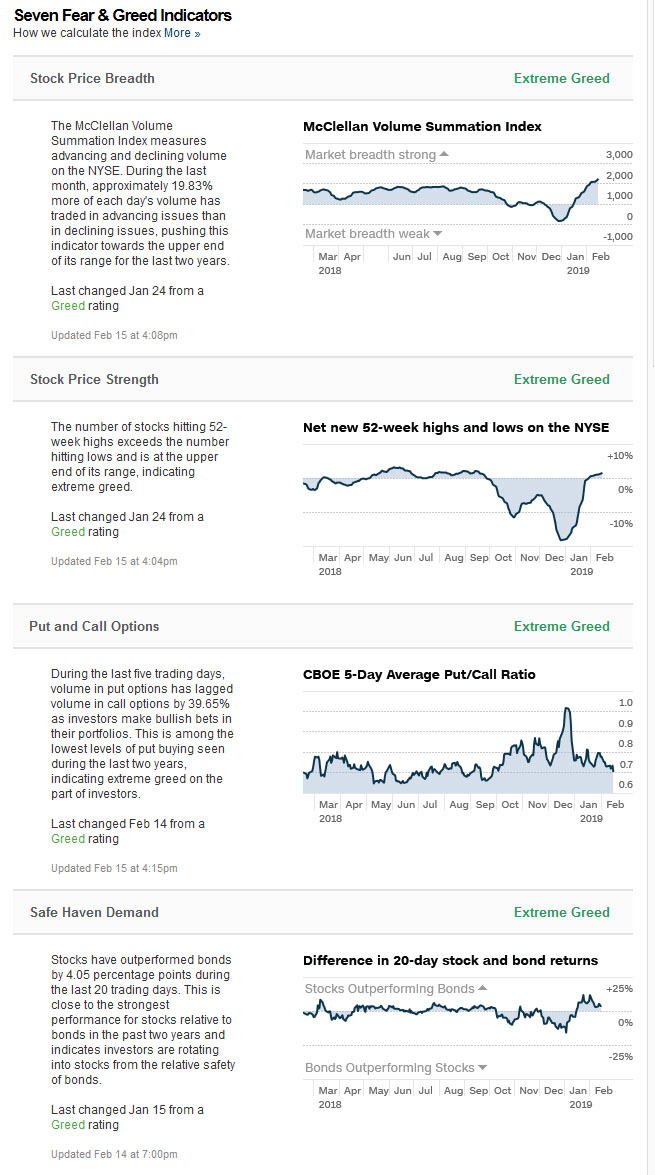Click the up triangle beside Market breadth strong

pos(444,155)
